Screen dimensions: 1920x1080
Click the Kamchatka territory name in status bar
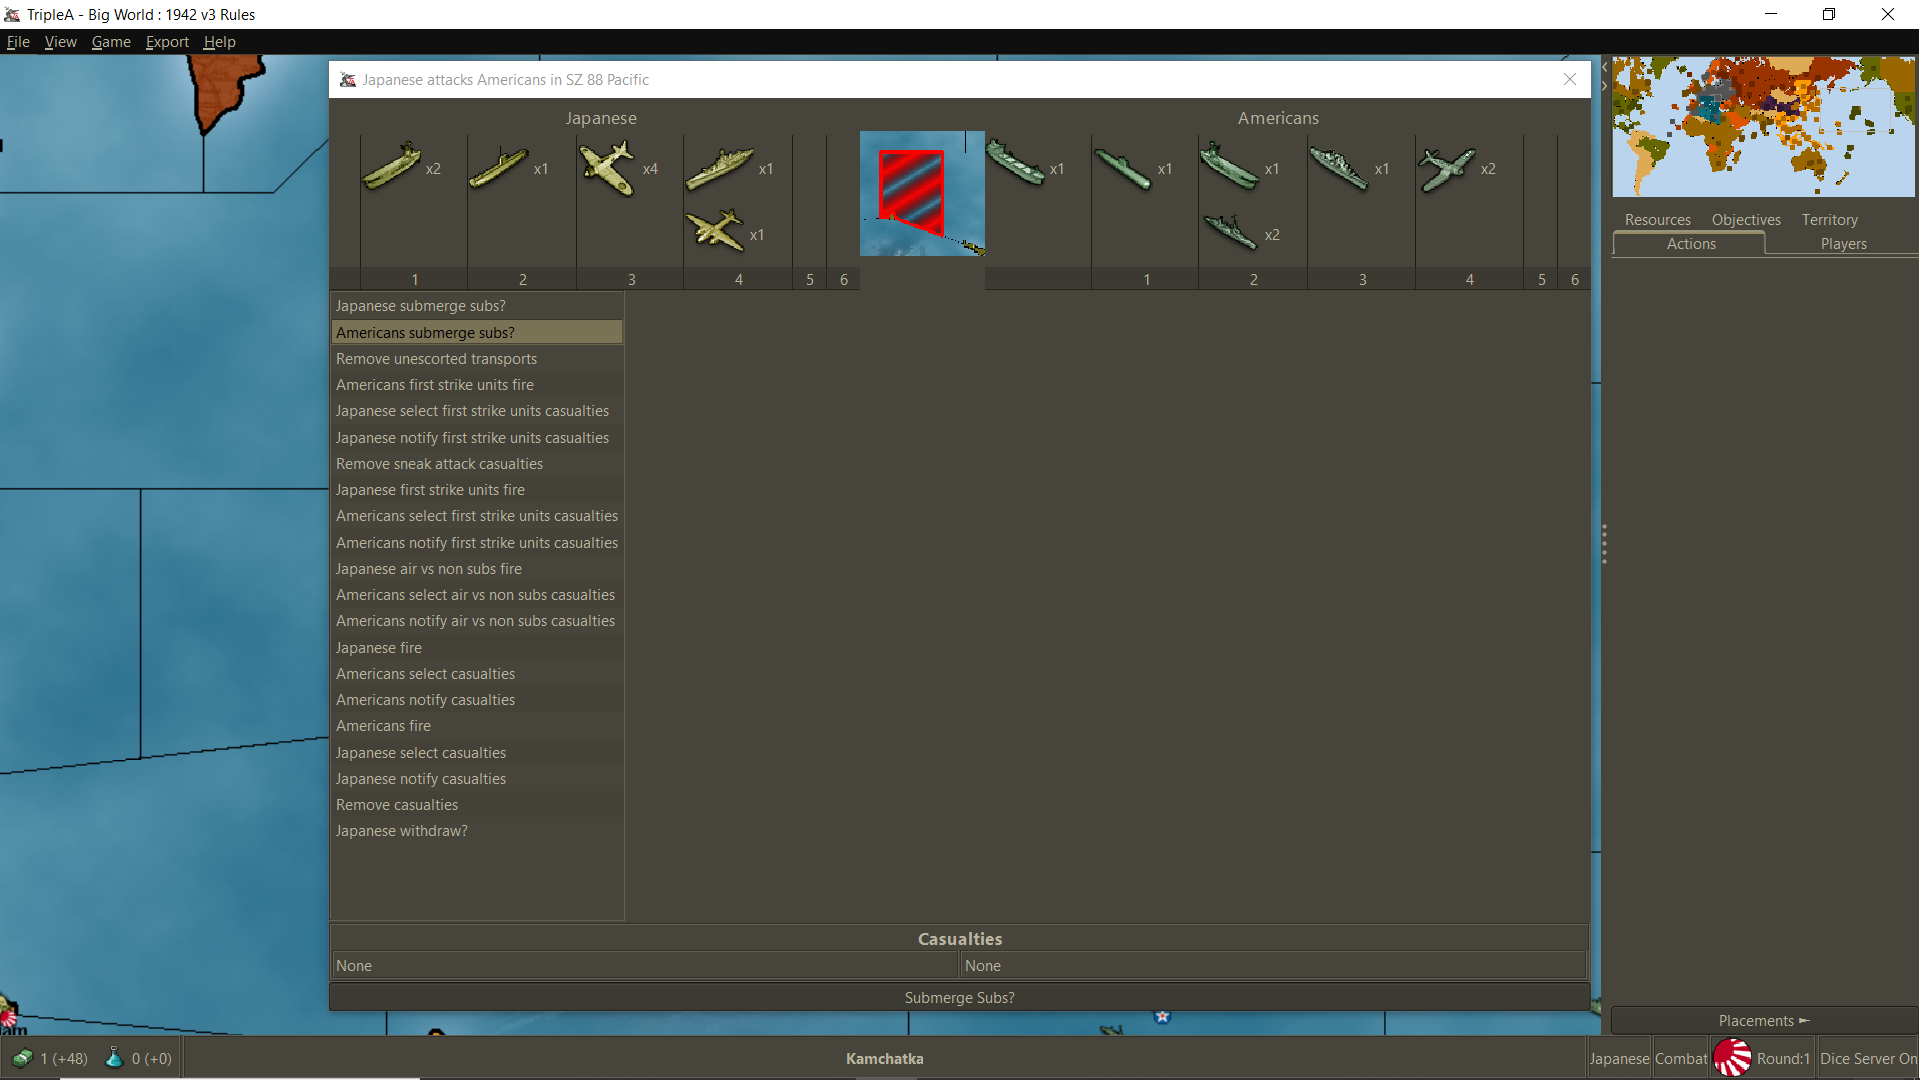[x=884, y=1058]
